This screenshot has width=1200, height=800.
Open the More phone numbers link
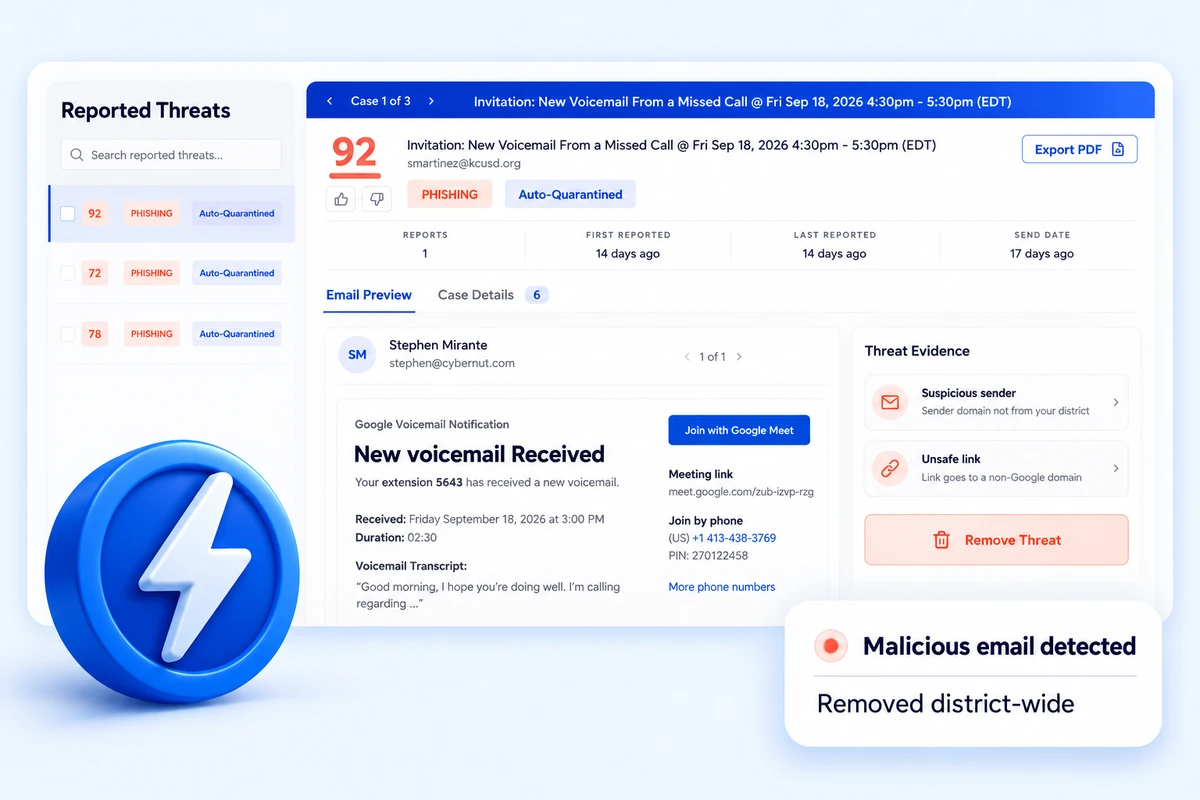click(722, 587)
